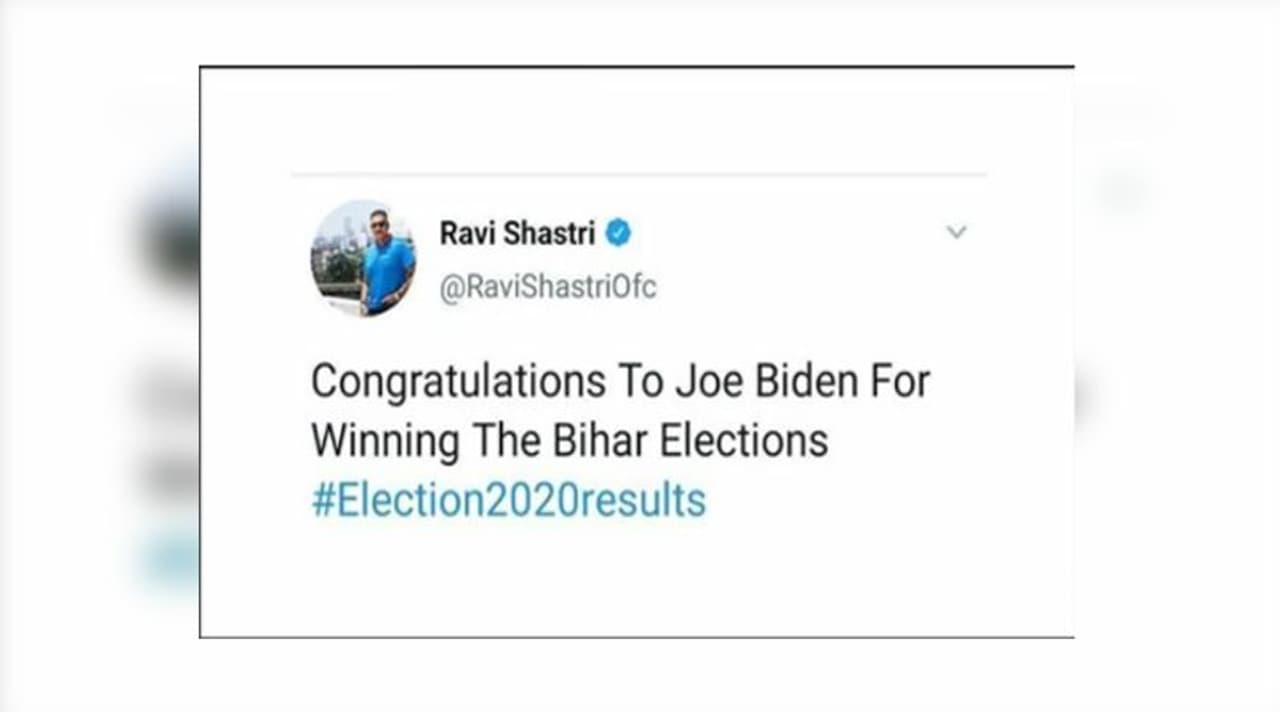Click Ravi Shastri's profile picture
The width and height of the screenshot is (1280, 712).
pyautogui.click(x=363, y=258)
